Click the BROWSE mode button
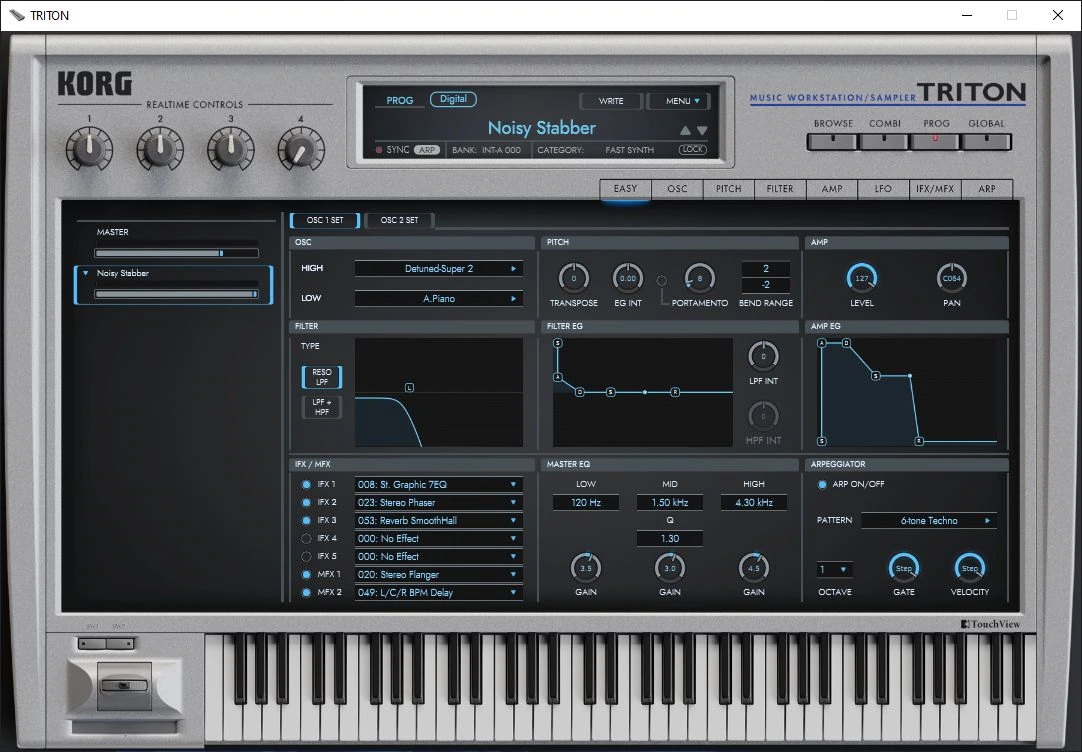 click(833, 141)
